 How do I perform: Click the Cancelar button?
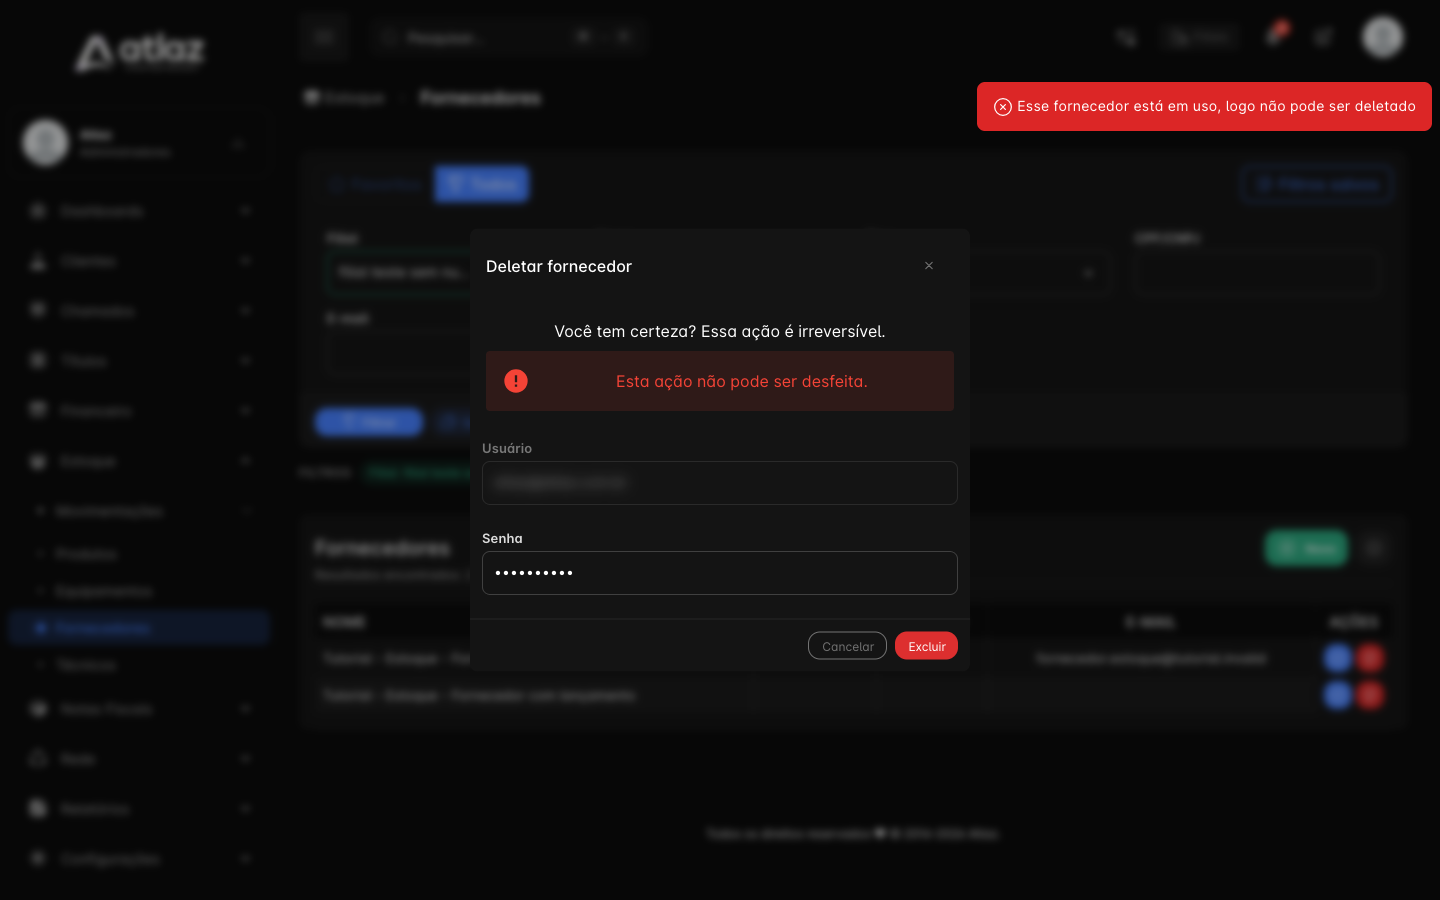pyautogui.click(x=847, y=646)
